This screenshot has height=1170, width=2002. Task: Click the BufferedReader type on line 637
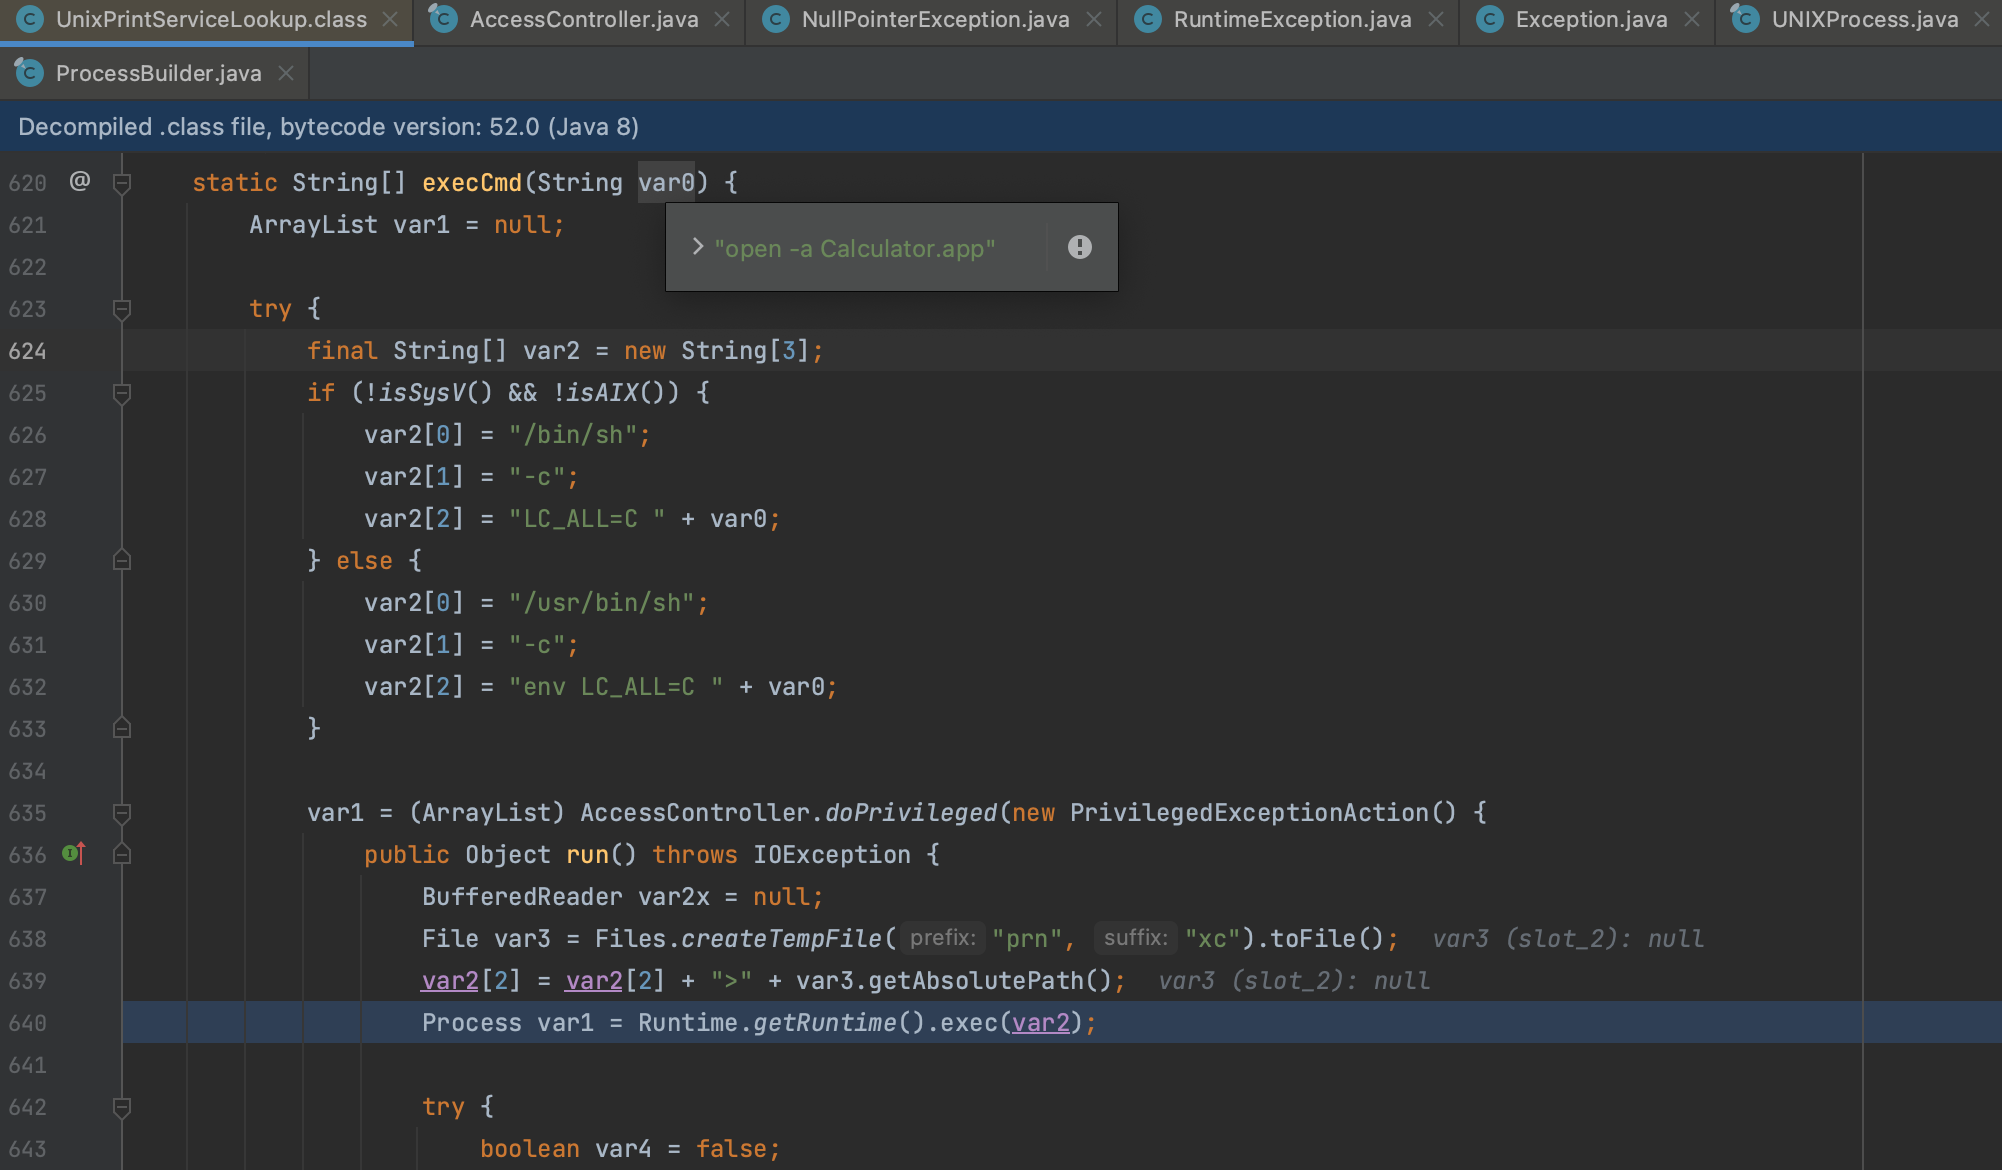[522, 897]
